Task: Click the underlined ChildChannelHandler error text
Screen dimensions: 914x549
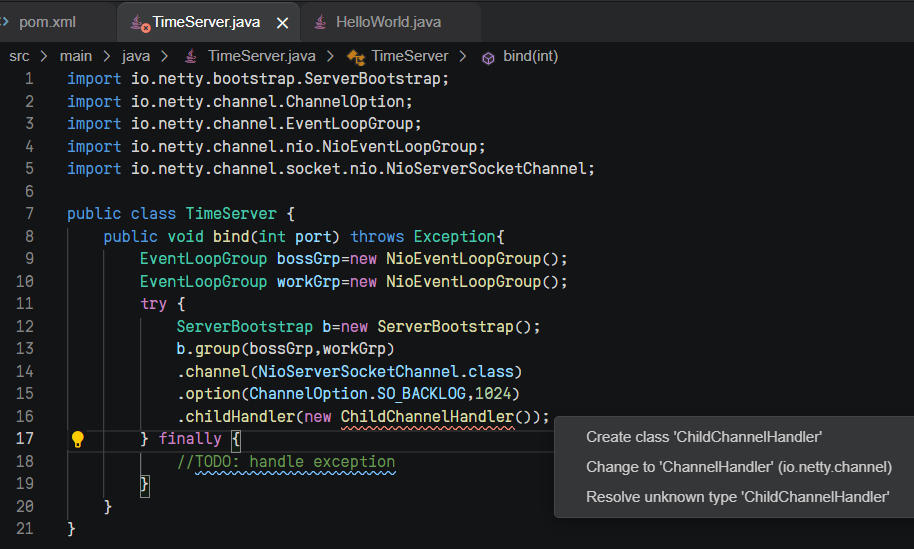Action: point(427,417)
